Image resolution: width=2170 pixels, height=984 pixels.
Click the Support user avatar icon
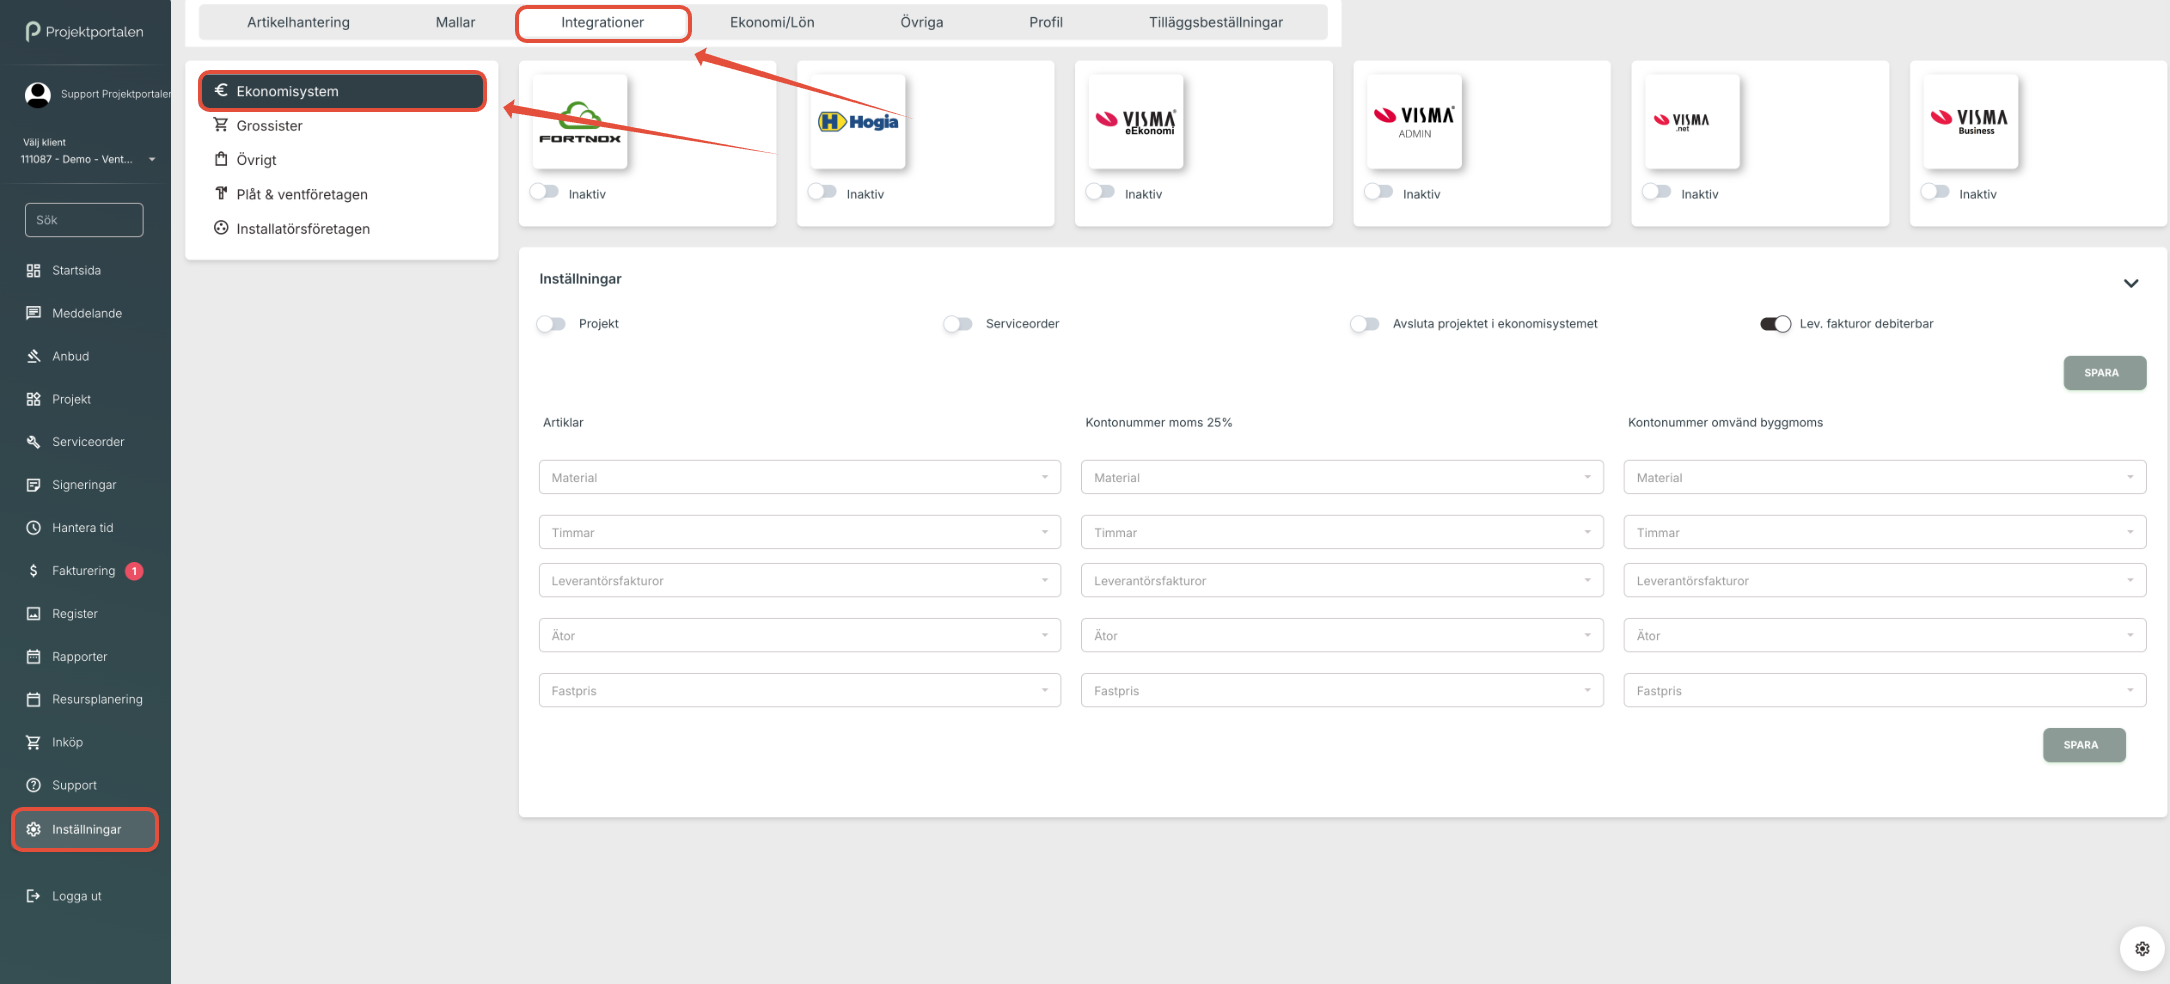pos(38,94)
